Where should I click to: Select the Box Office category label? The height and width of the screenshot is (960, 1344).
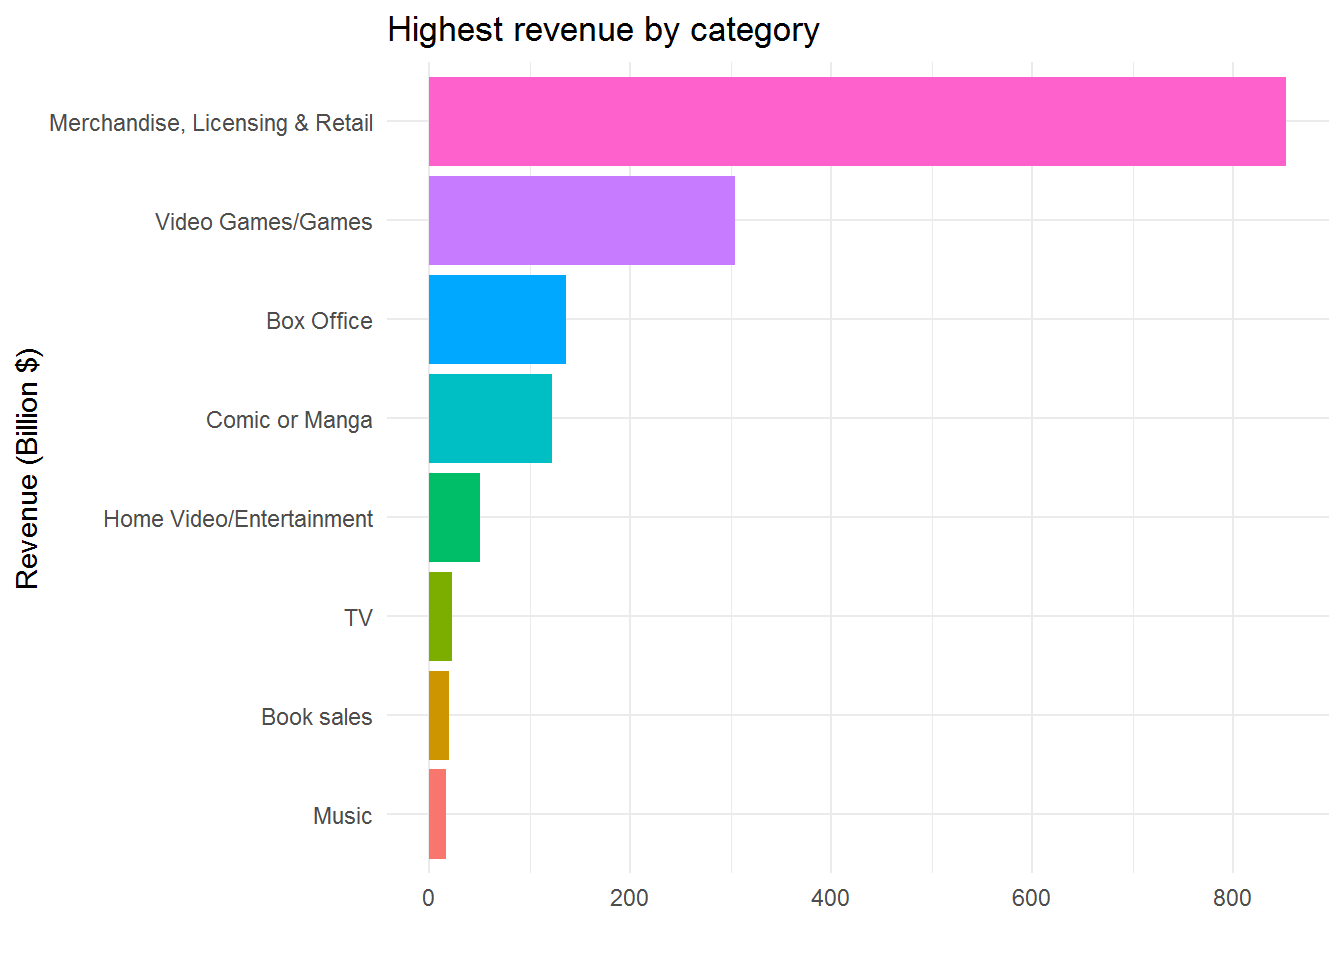[319, 321]
